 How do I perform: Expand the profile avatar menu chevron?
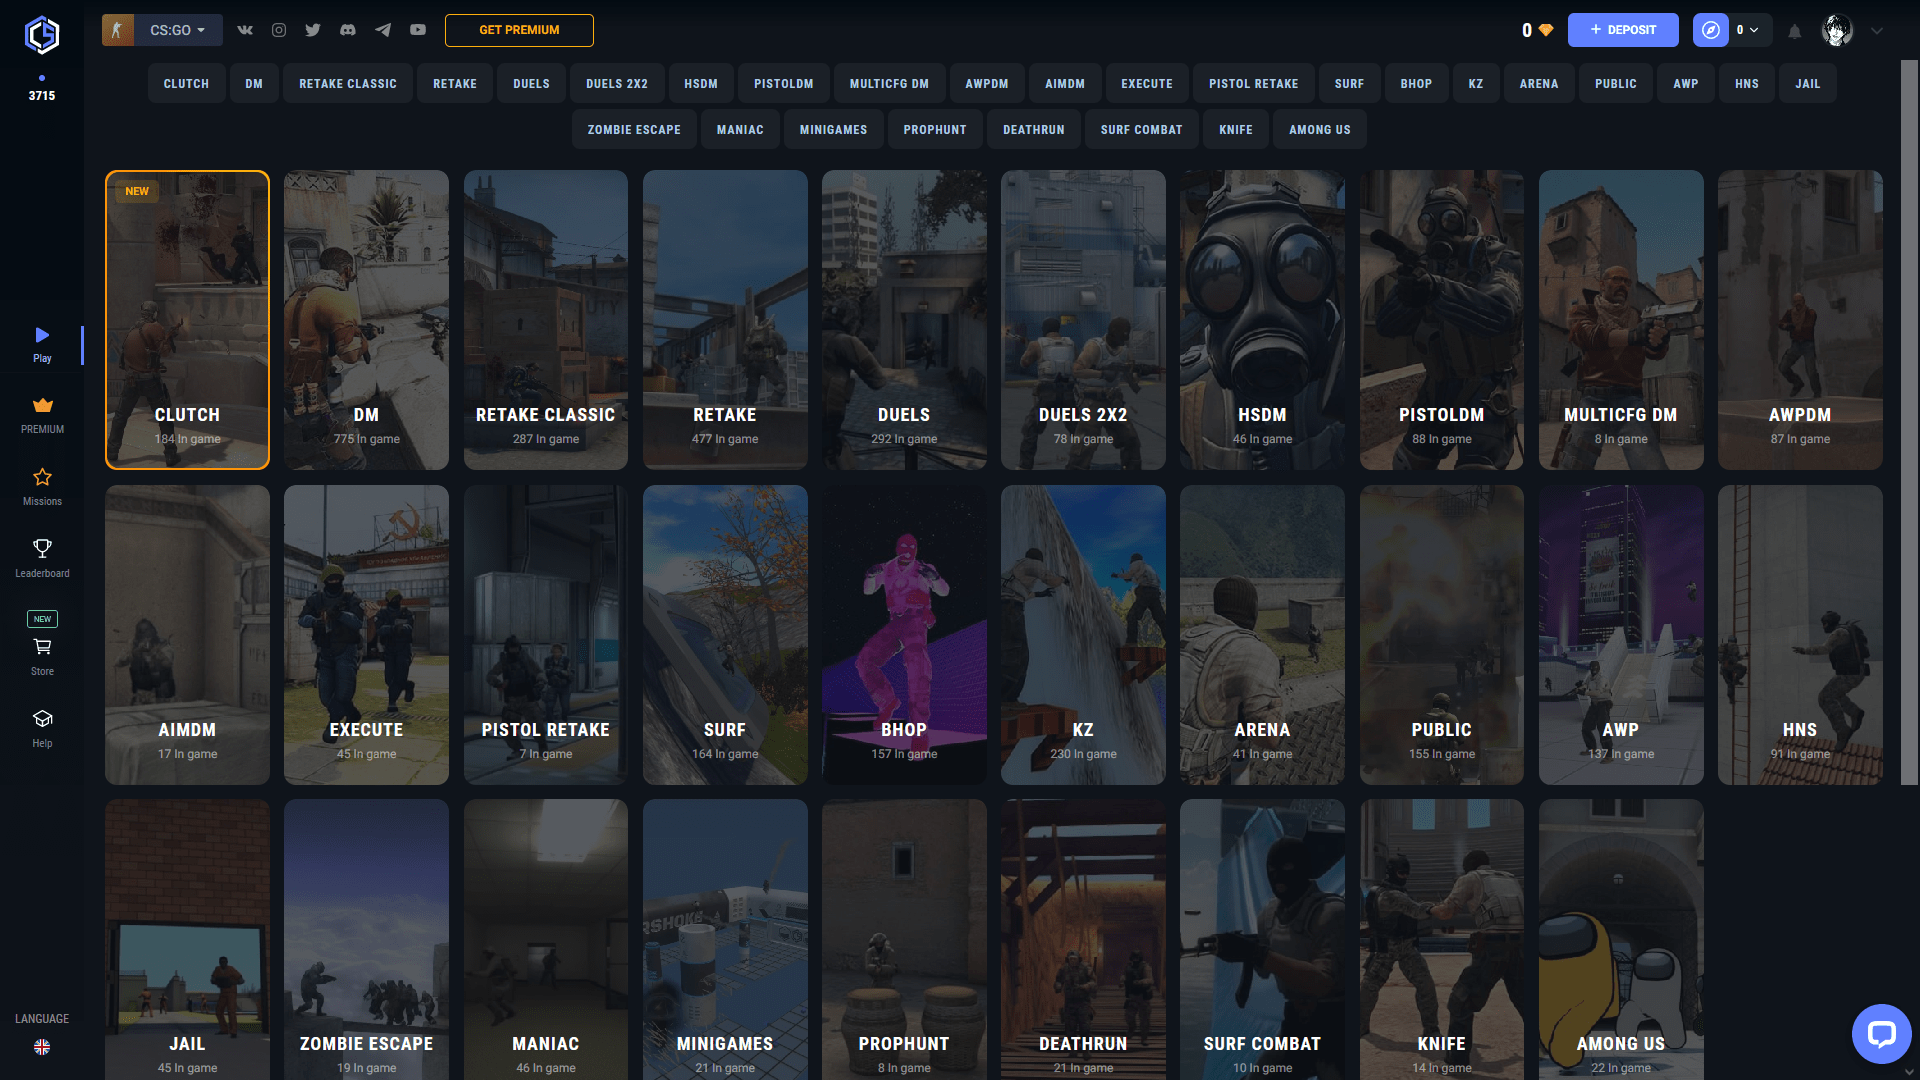point(1875,30)
